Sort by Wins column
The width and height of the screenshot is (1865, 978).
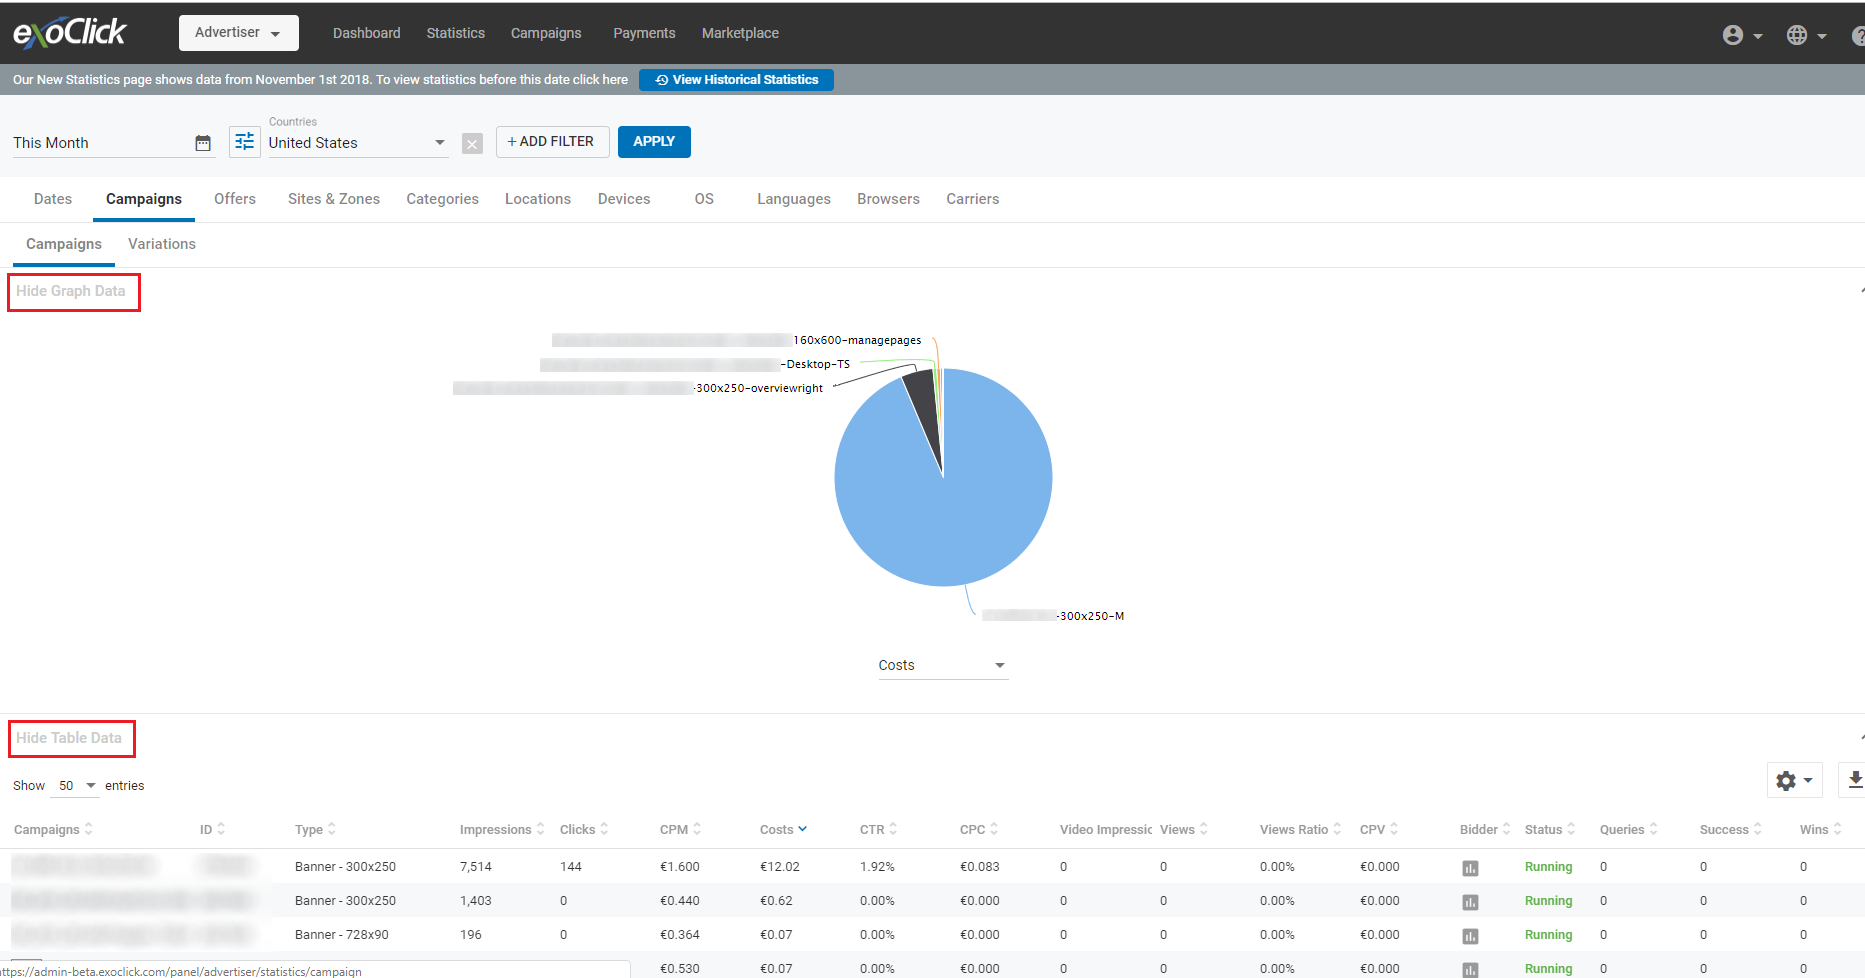pos(1820,829)
